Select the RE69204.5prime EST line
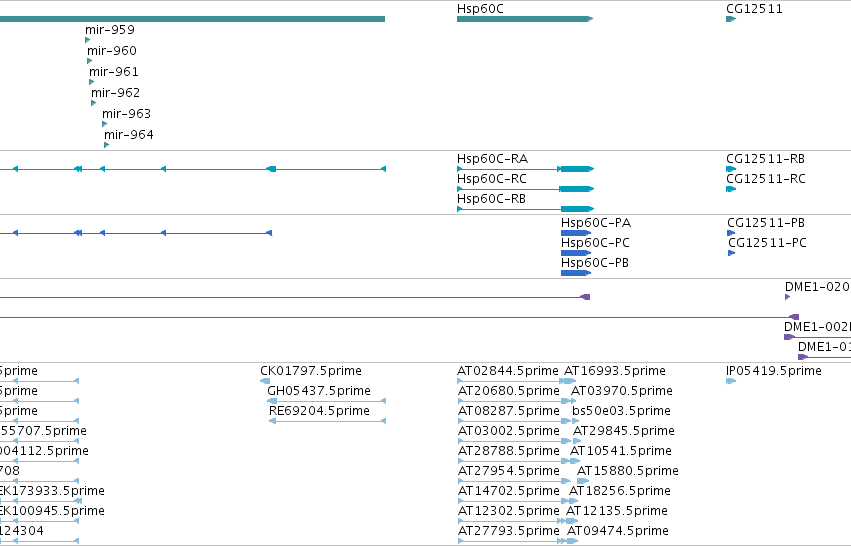 click(327, 421)
